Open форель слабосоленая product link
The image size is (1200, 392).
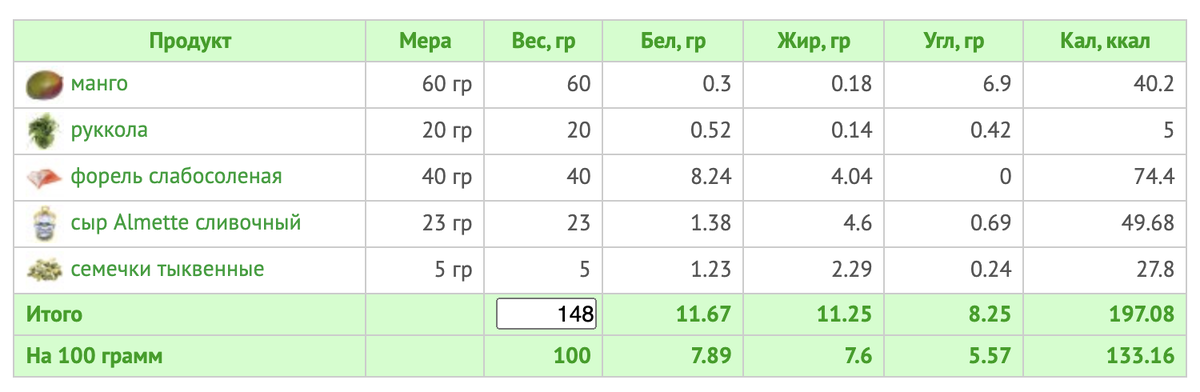(x=176, y=177)
